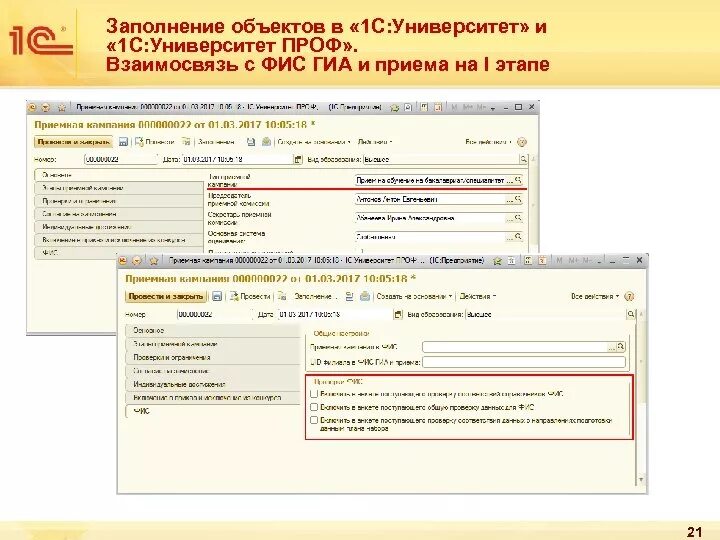This screenshot has width=720, height=540.
Task: Click the help question-mark icon in back window
Action: click(x=522, y=142)
